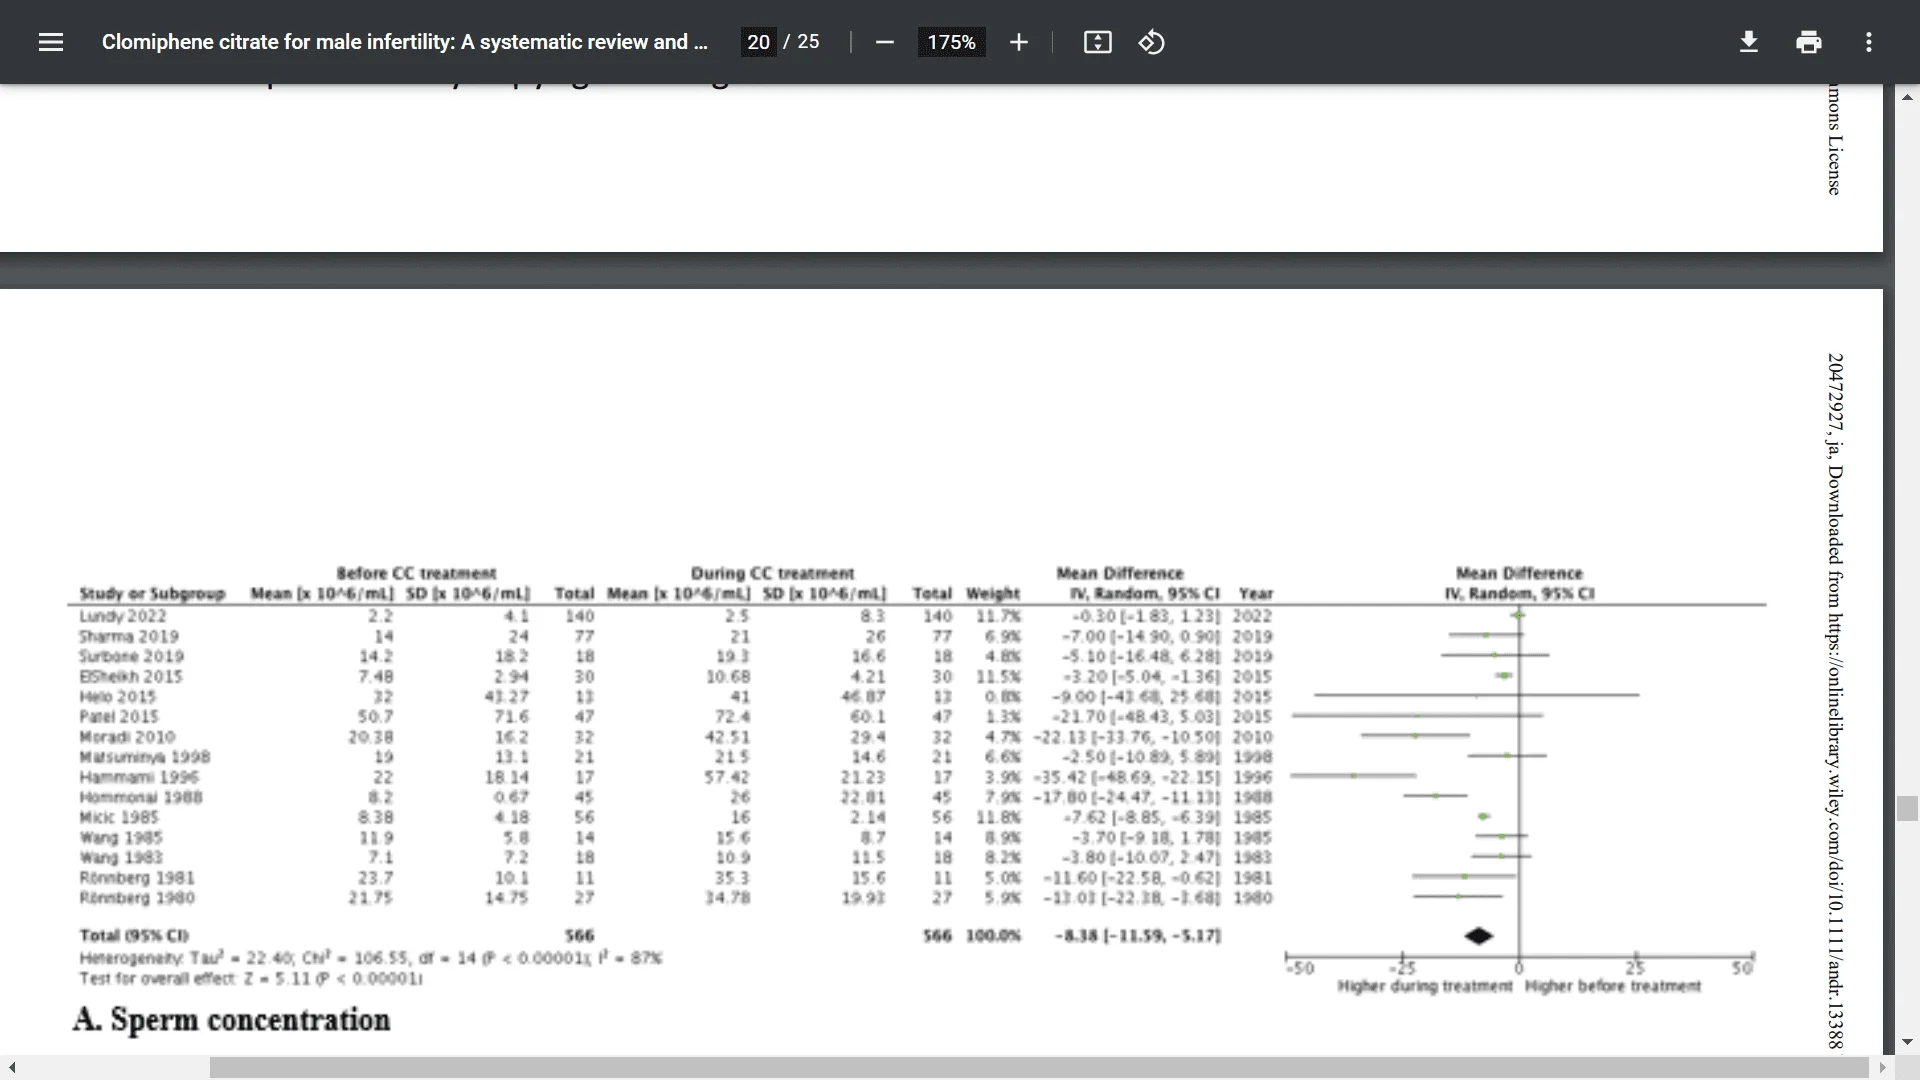Click the 'Surbone 2019' study name
This screenshot has width=1920, height=1080.
[x=131, y=656]
